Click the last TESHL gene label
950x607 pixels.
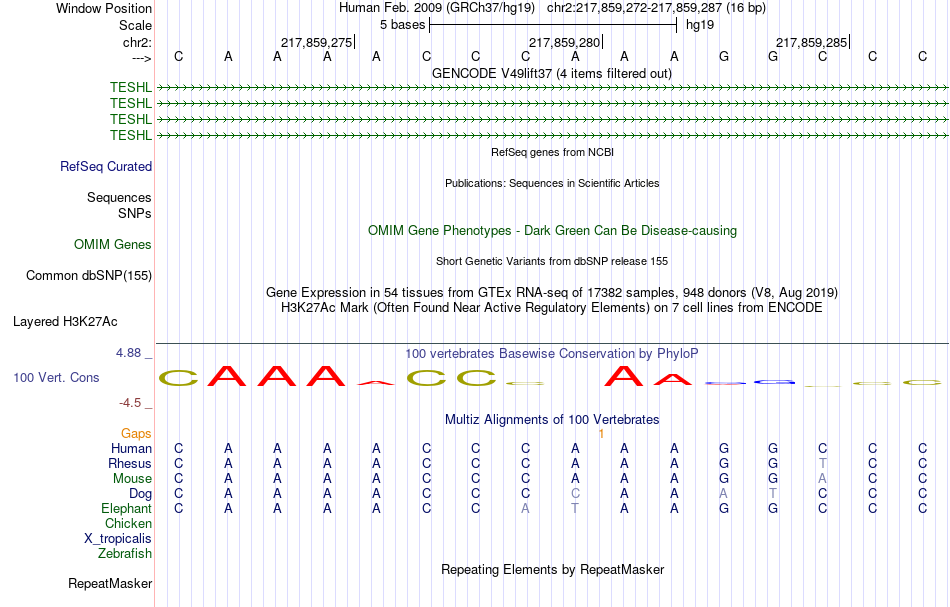131,135
